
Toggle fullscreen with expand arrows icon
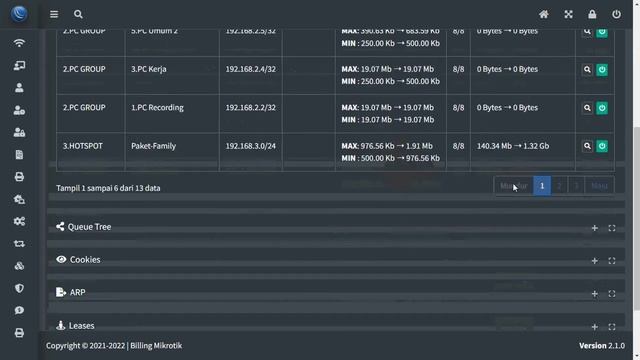click(568, 14)
